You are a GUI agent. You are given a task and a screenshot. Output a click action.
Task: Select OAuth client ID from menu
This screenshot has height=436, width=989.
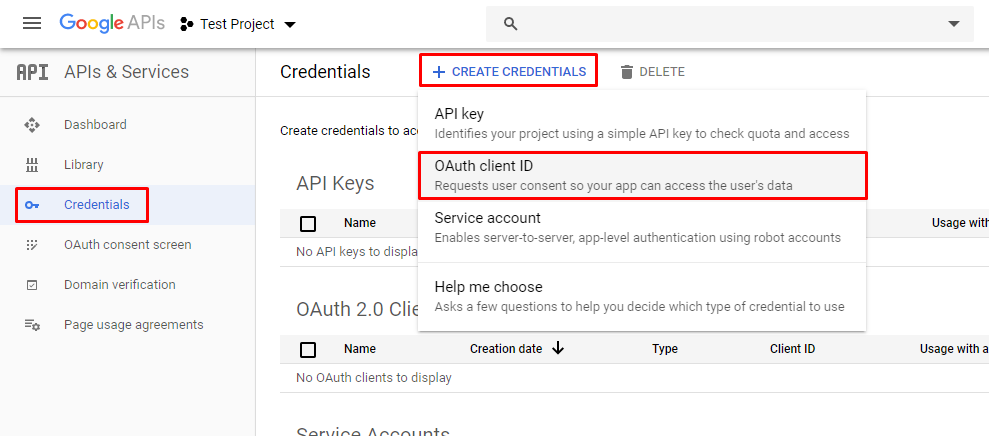tap(641, 175)
